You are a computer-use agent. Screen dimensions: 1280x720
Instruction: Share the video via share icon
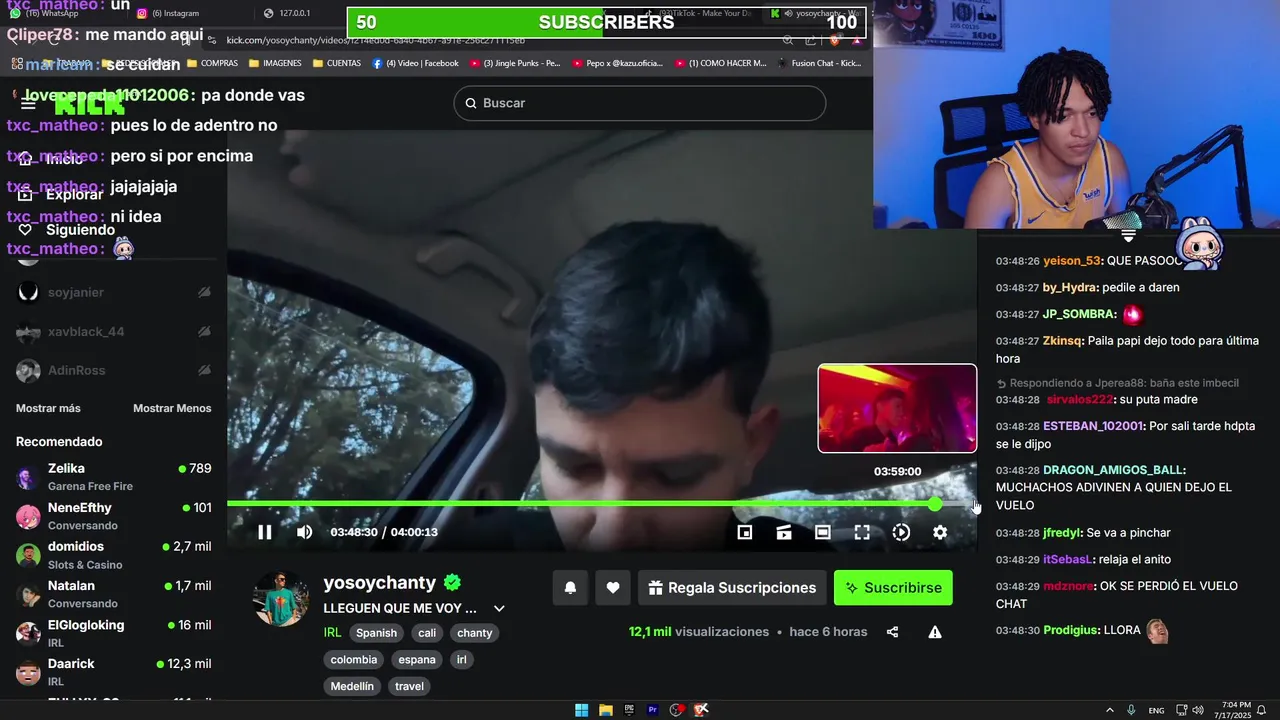point(892,632)
